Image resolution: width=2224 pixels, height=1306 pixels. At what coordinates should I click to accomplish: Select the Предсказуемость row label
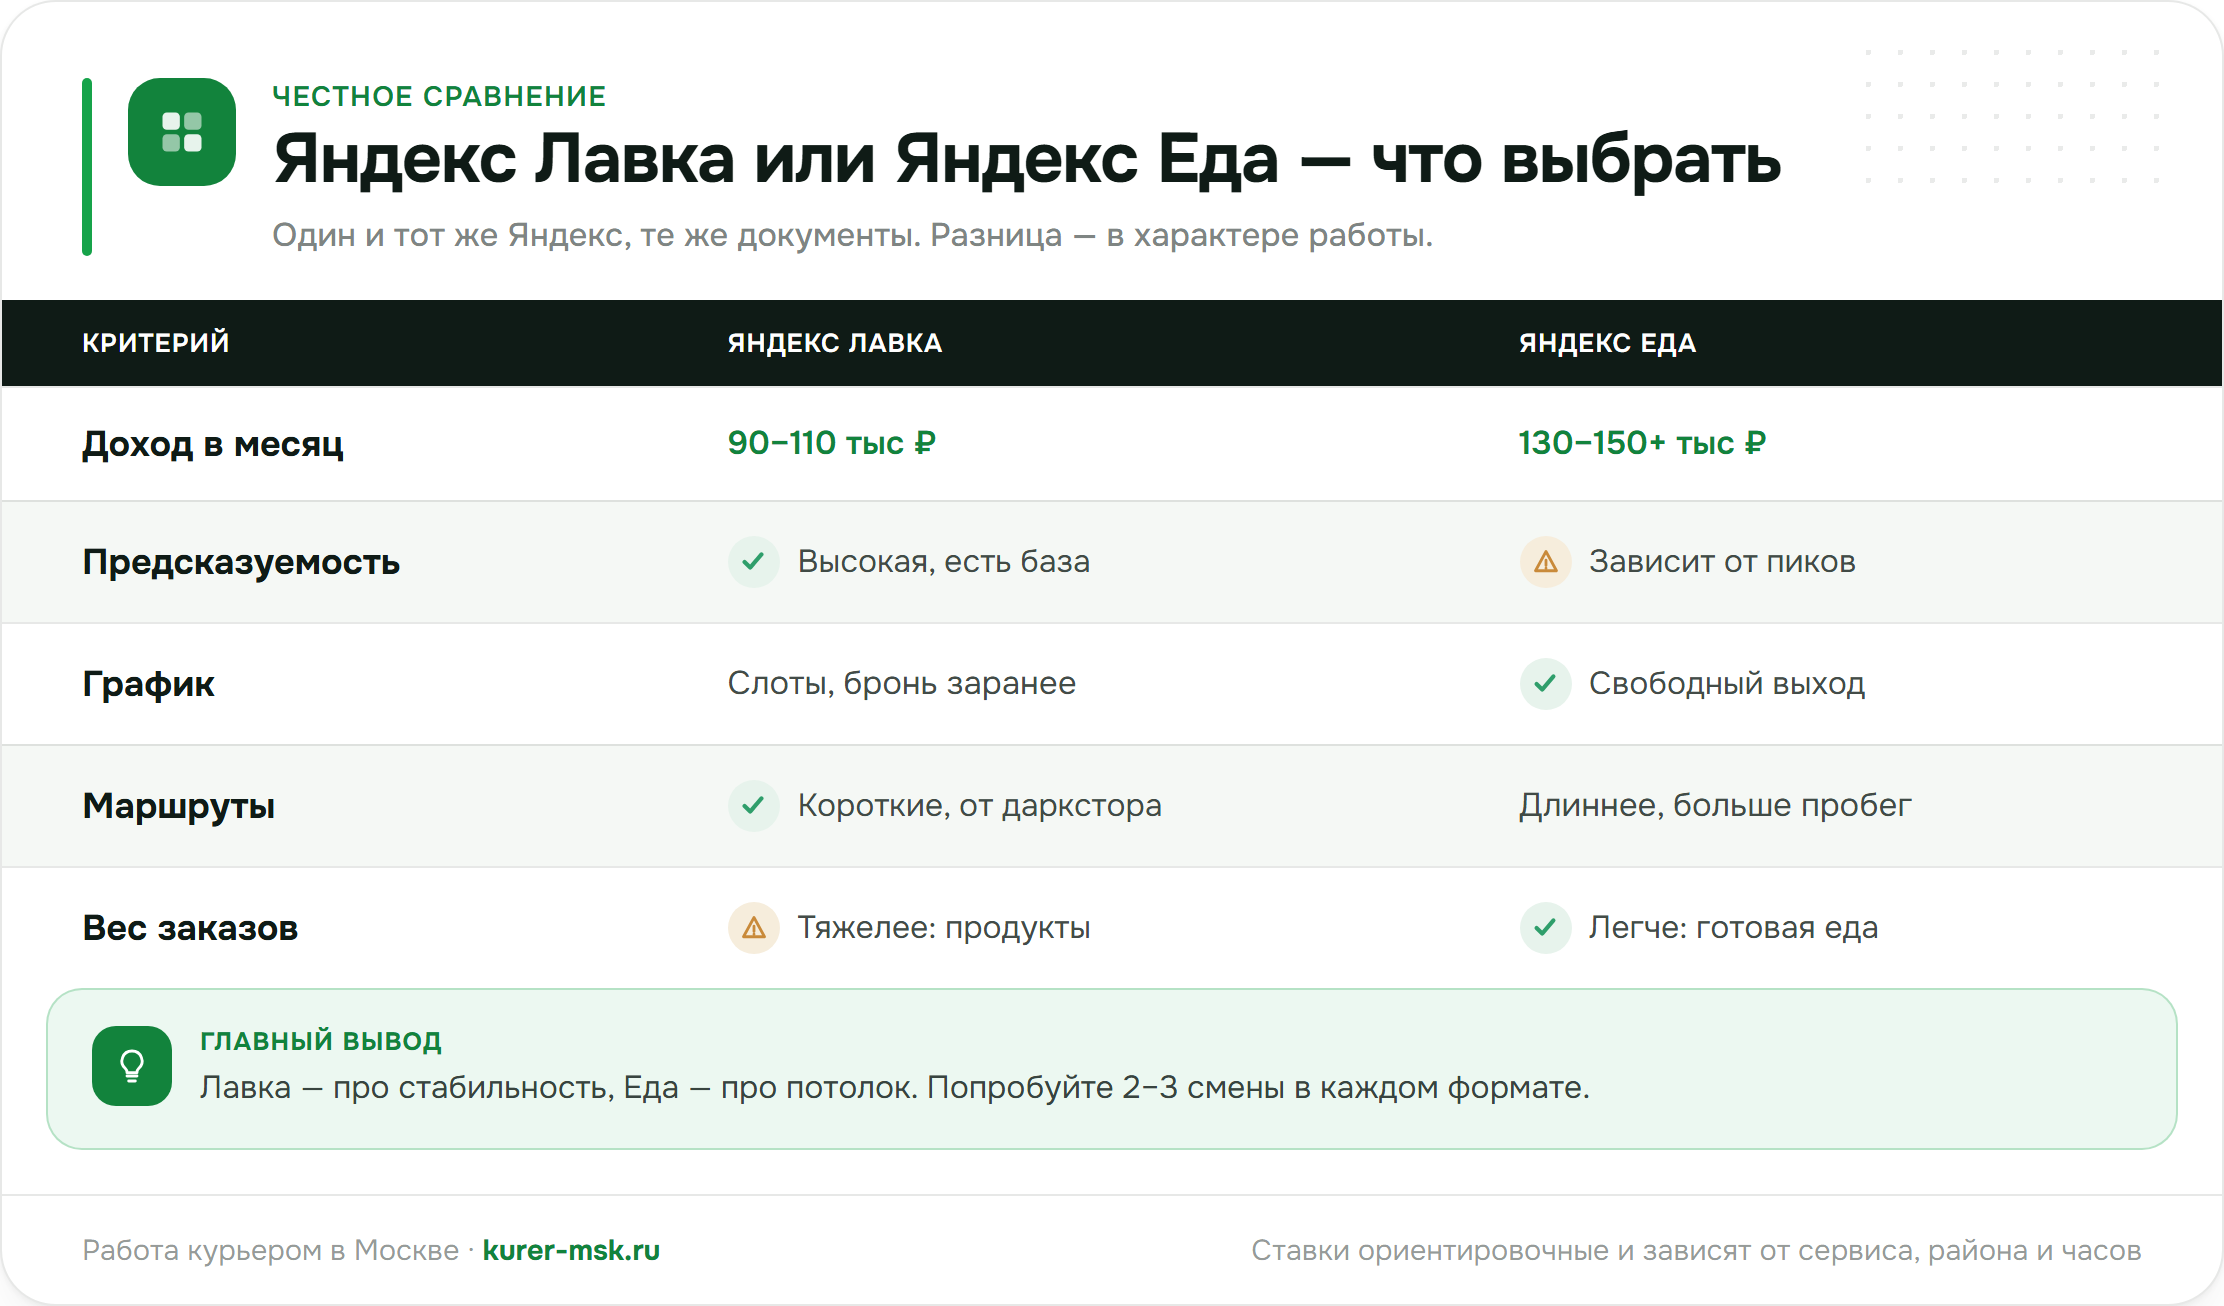[x=241, y=562]
